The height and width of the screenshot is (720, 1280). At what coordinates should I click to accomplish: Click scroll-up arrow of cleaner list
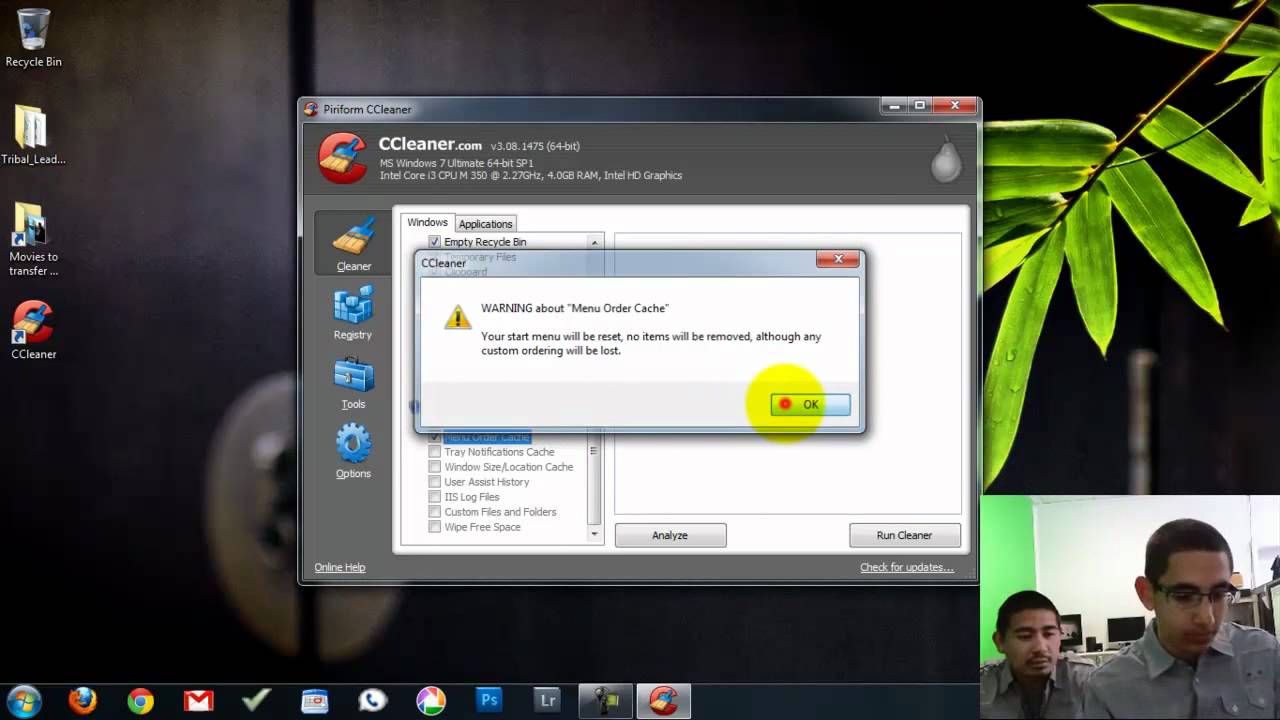[x=594, y=242]
